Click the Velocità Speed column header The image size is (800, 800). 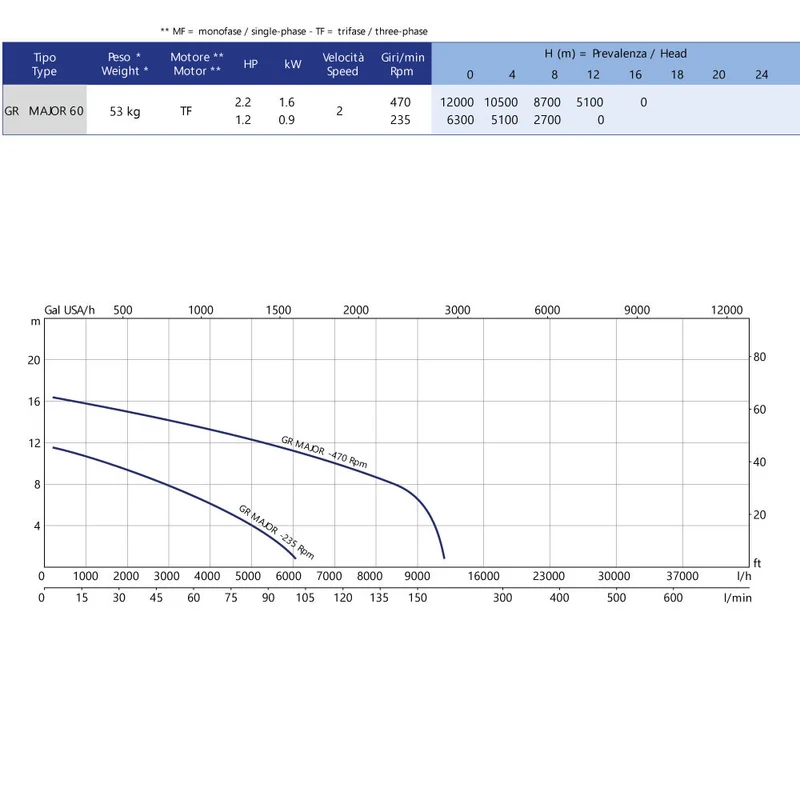coord(343,64)
